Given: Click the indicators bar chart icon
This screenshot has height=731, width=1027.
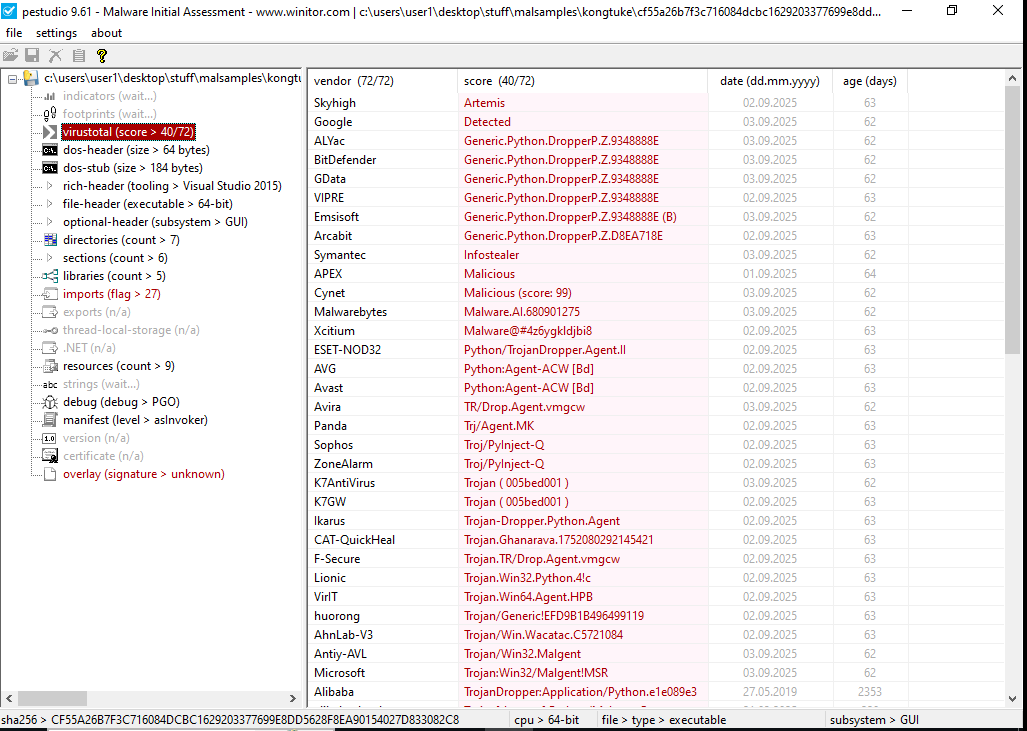Looking at the screenshot, I should pos(50,96).
